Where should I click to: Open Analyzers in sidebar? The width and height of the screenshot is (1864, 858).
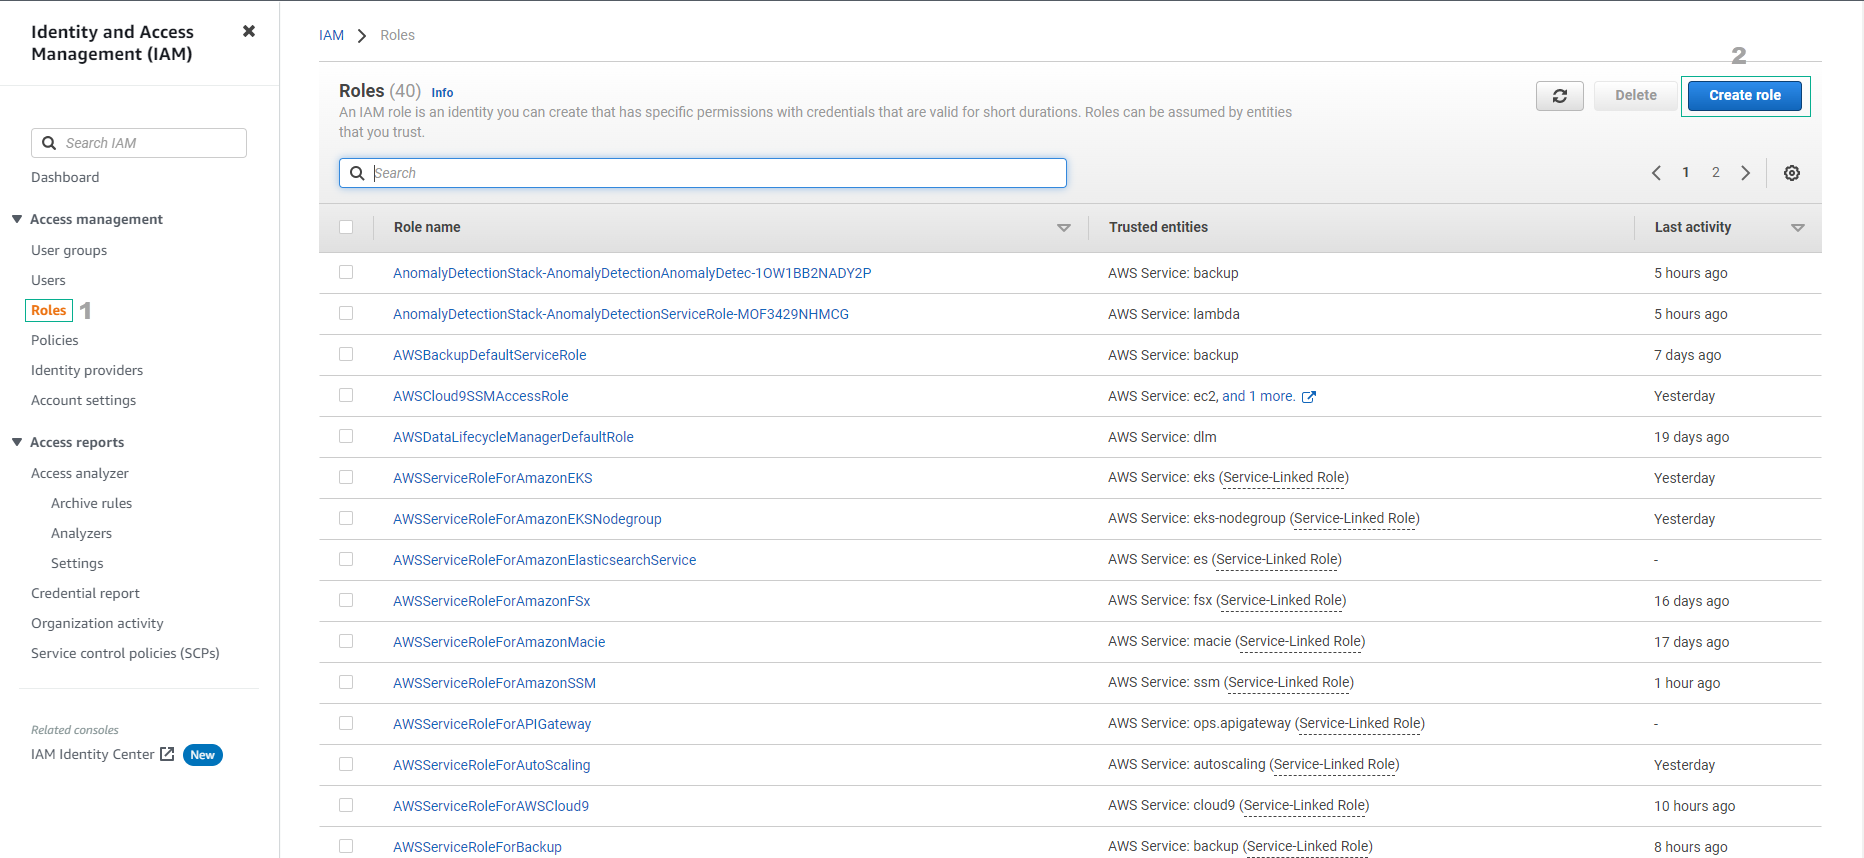tap(82, 533)
